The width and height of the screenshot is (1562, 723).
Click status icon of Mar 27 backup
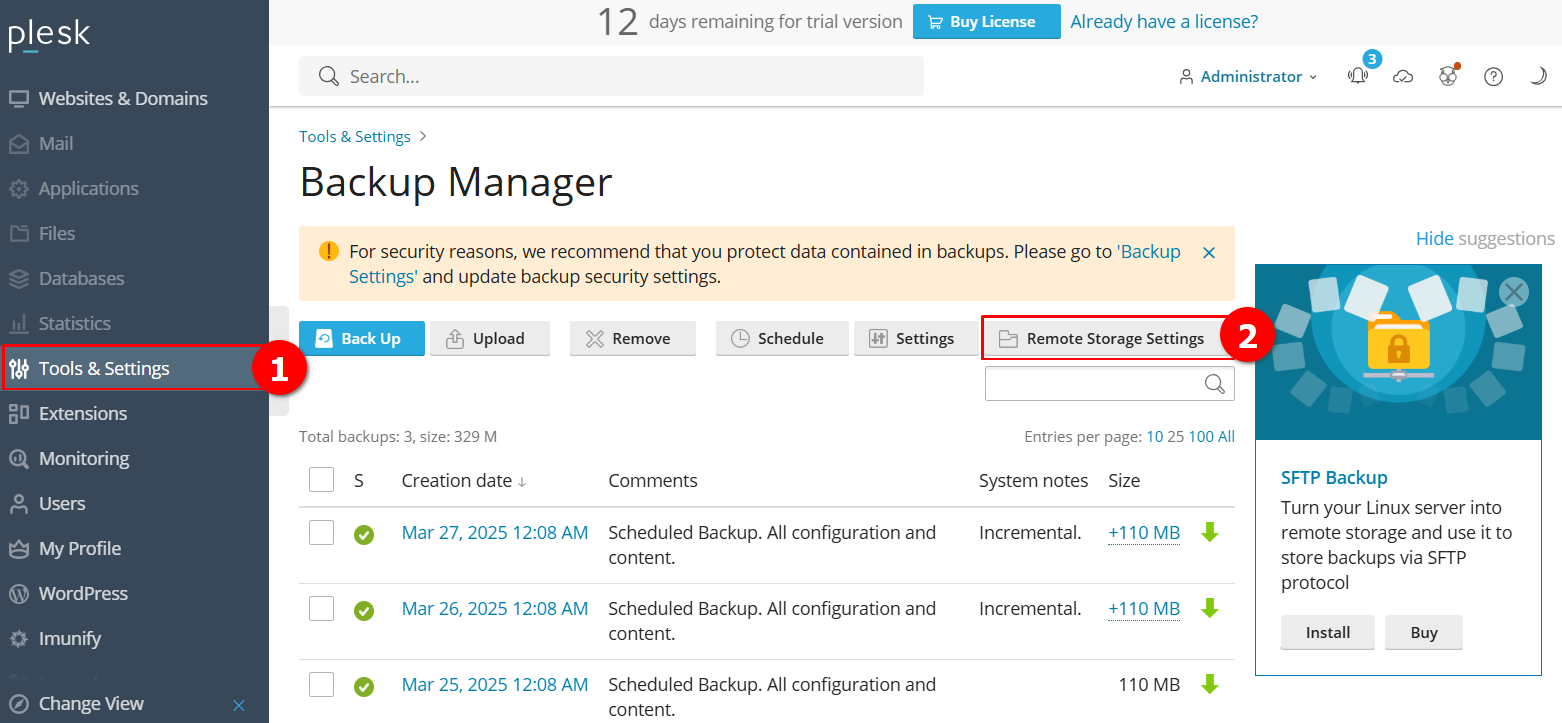(364, 535)
